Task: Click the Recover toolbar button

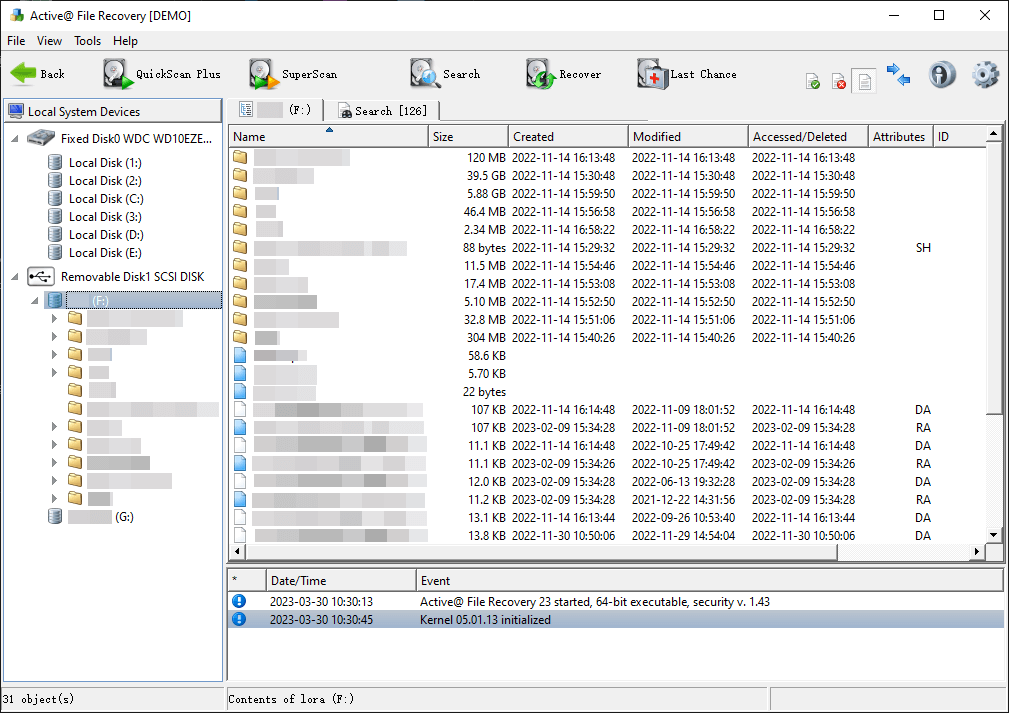Action: pos(564,74)
